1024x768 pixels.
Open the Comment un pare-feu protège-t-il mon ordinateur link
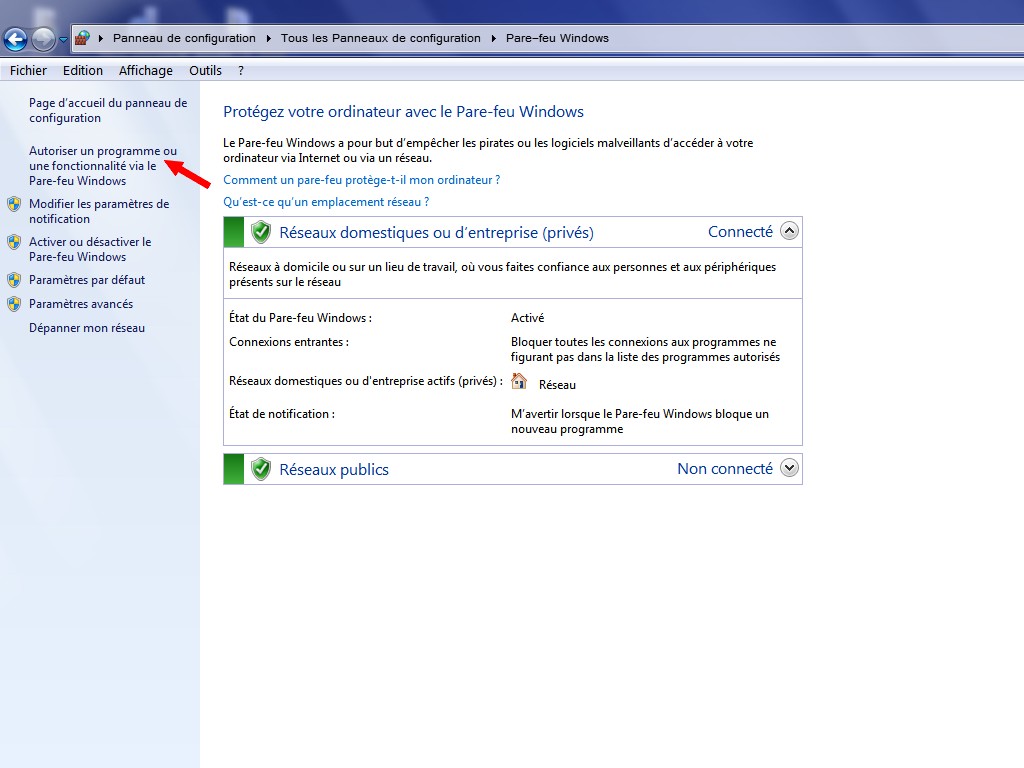[x=361, y=180]
